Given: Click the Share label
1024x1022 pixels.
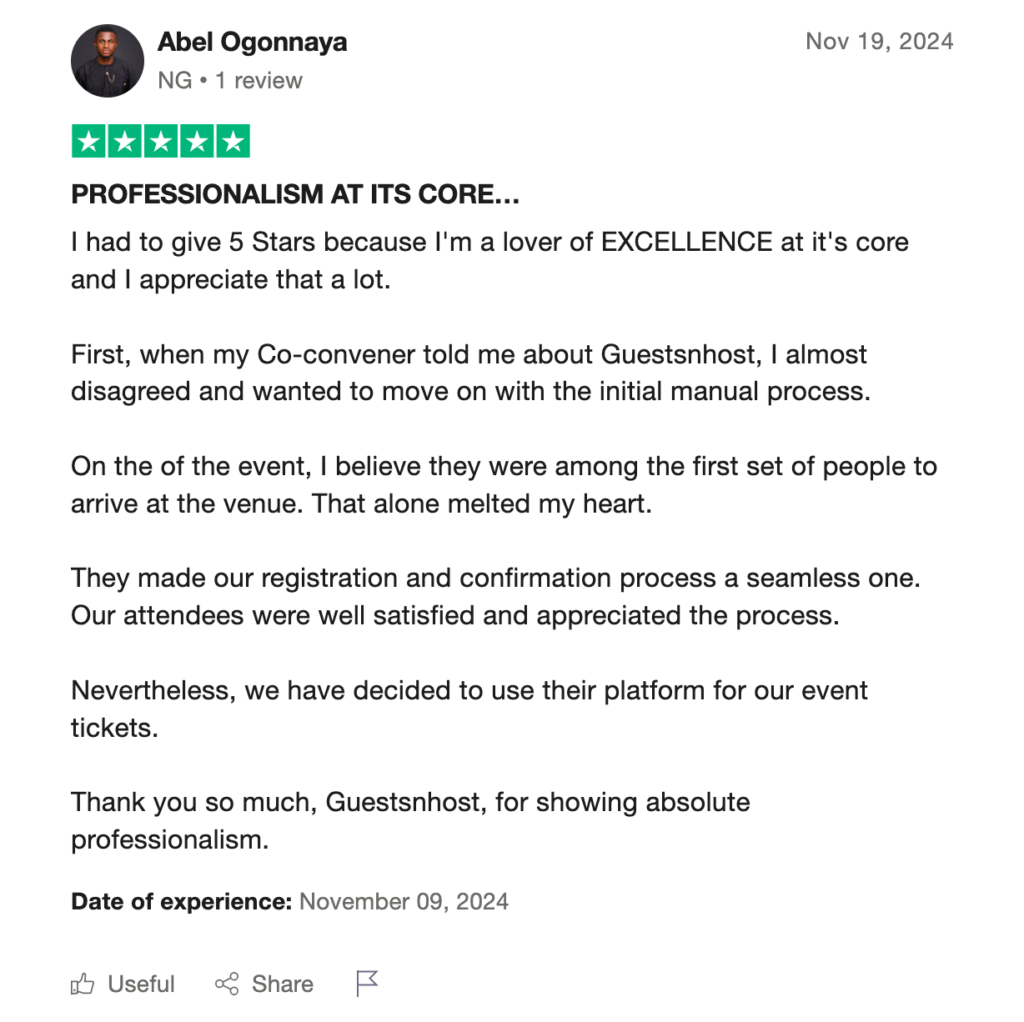Looking at the screenshot, I should [282, 983].
